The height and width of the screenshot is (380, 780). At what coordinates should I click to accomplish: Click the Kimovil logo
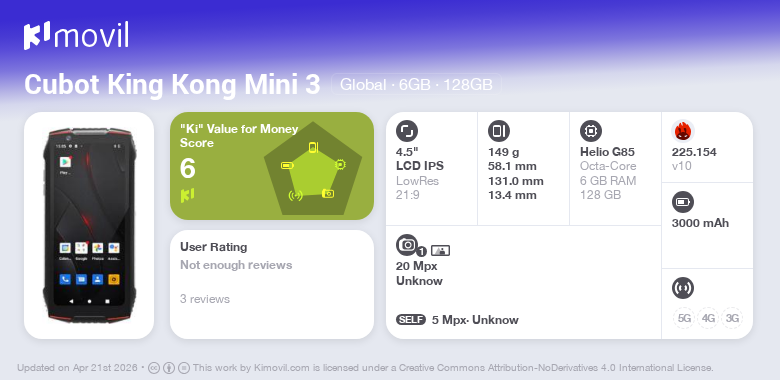[76, 35]
